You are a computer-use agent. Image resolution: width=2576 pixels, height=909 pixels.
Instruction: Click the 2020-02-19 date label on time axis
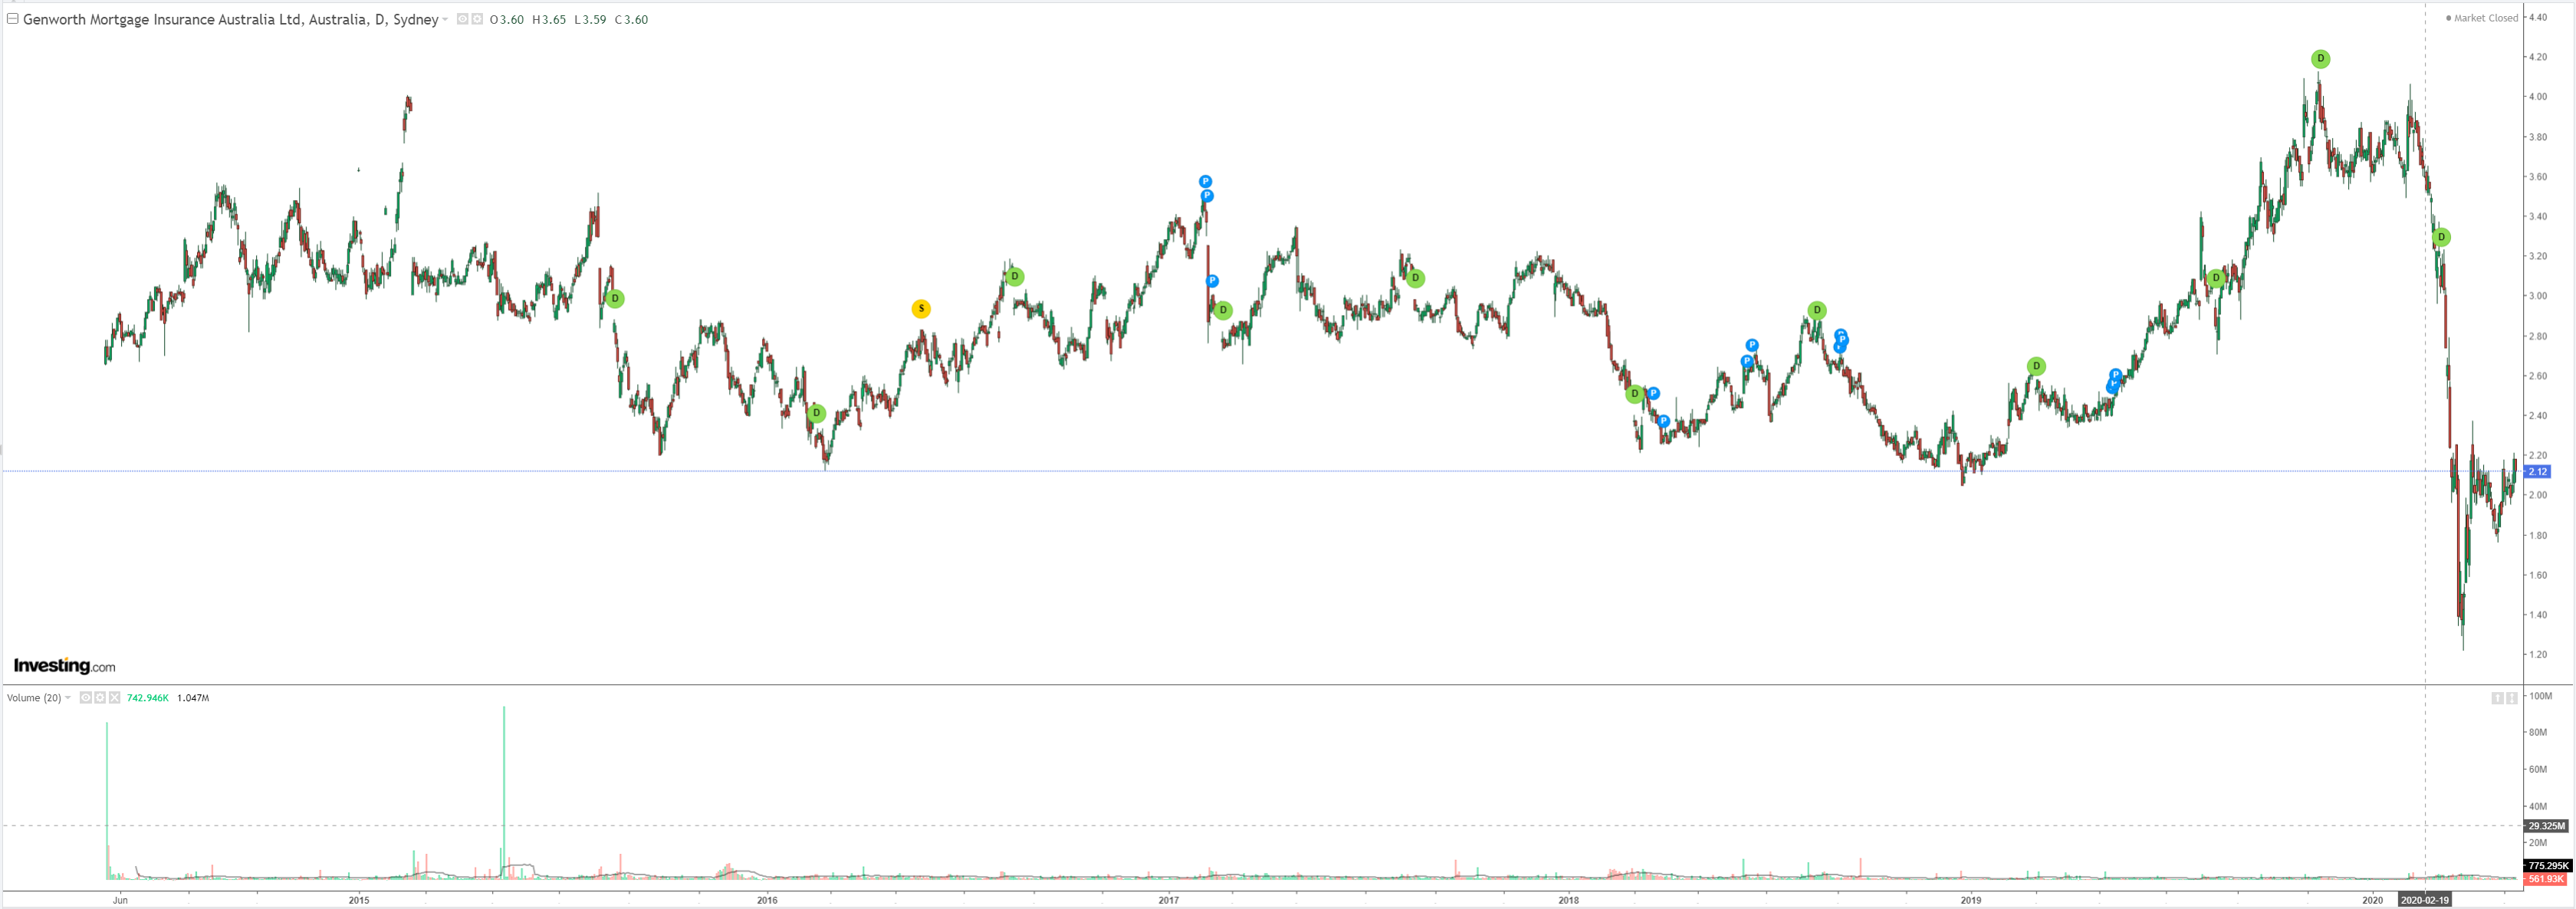pyautogui.click(x=2424, y=900)
